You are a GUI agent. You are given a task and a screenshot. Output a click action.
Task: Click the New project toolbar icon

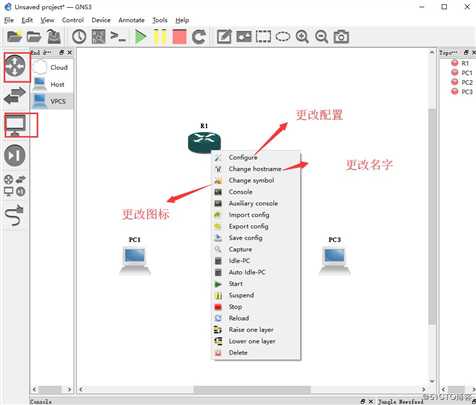point(14,36)
